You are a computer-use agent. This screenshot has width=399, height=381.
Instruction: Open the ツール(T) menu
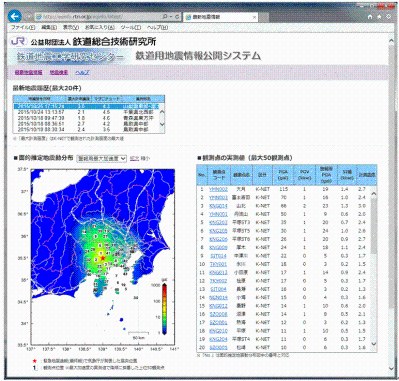131,27
